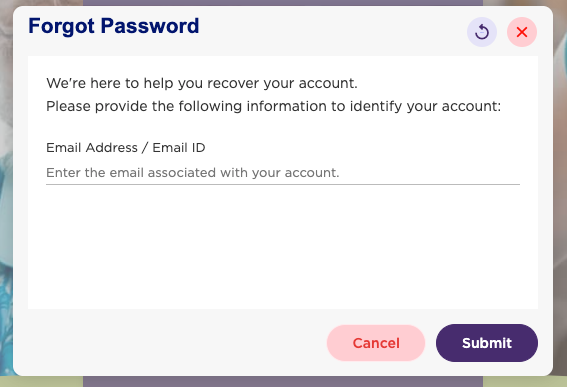This screenshot has height=387, width=567.
Task: Click the purple strip beneath the dialog
Action: (283, 382)
